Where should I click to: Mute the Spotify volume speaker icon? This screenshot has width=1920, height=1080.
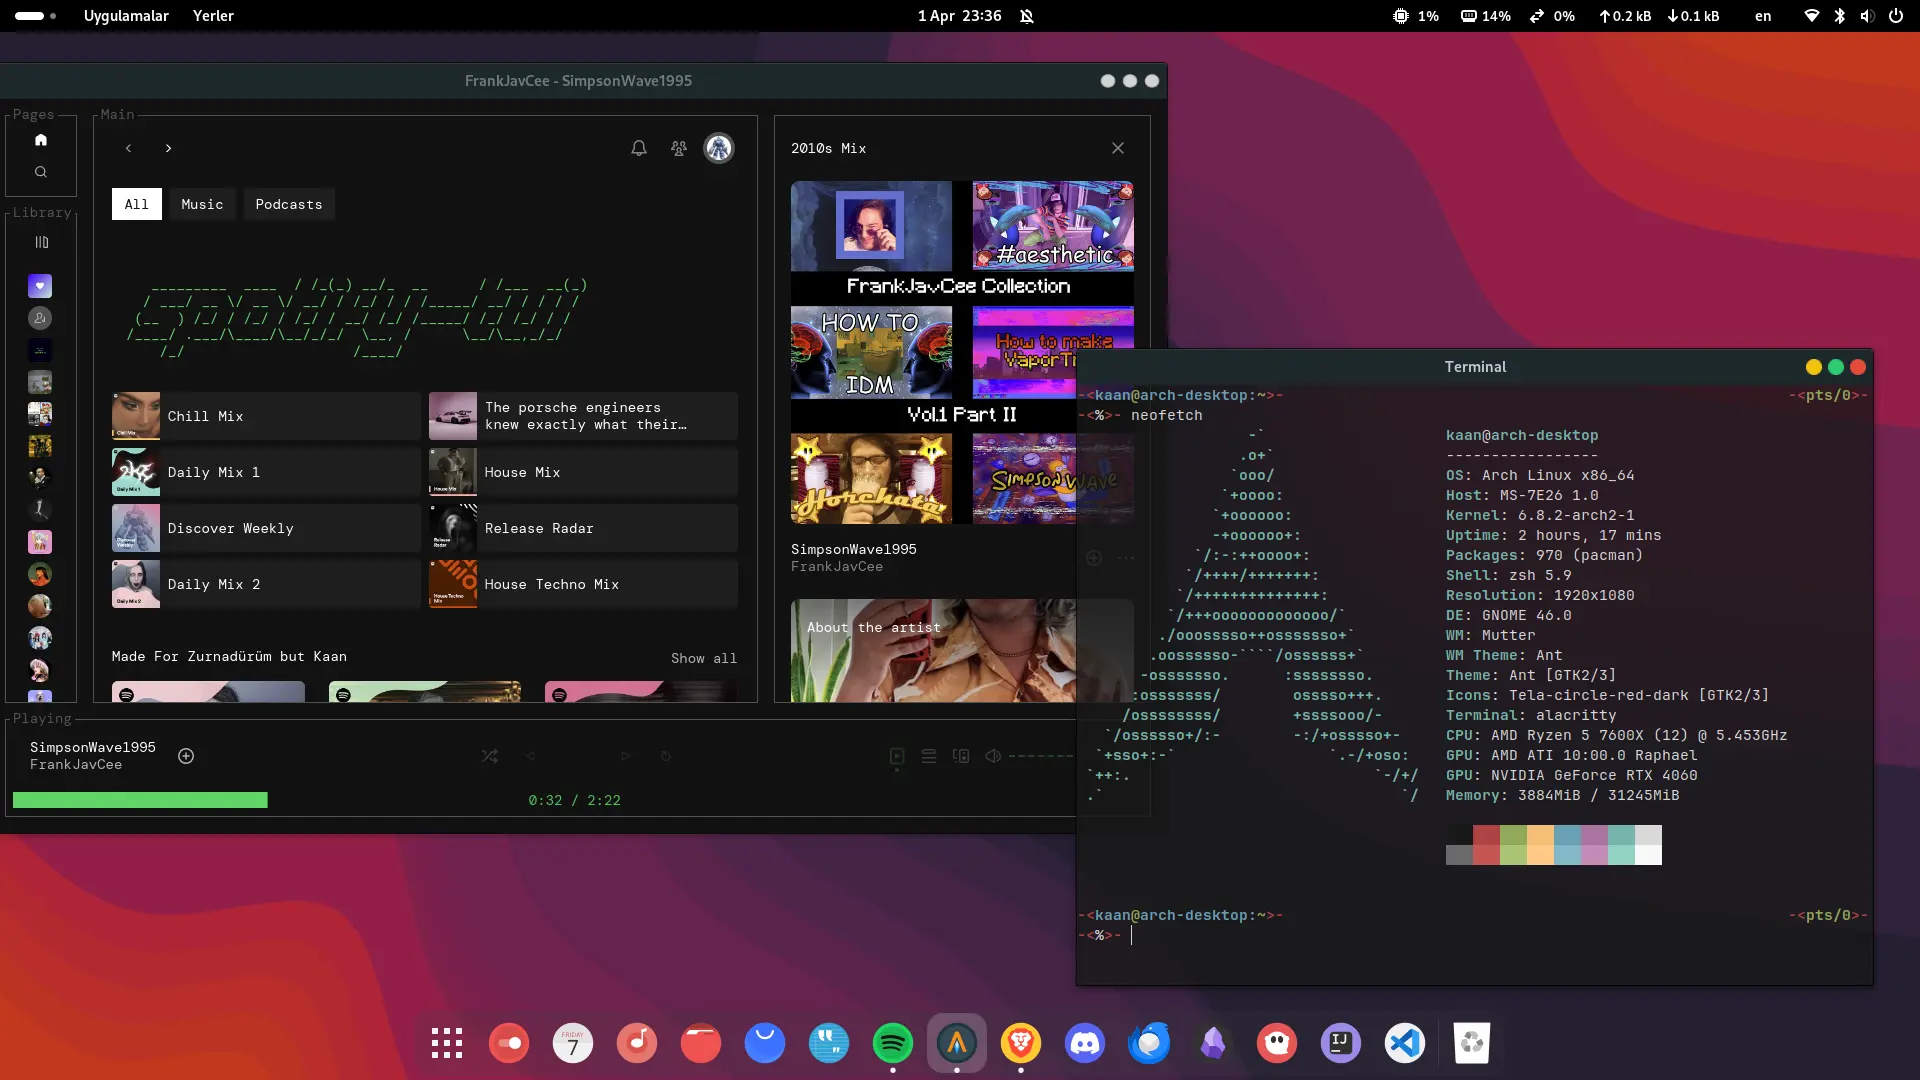(993, 756)
